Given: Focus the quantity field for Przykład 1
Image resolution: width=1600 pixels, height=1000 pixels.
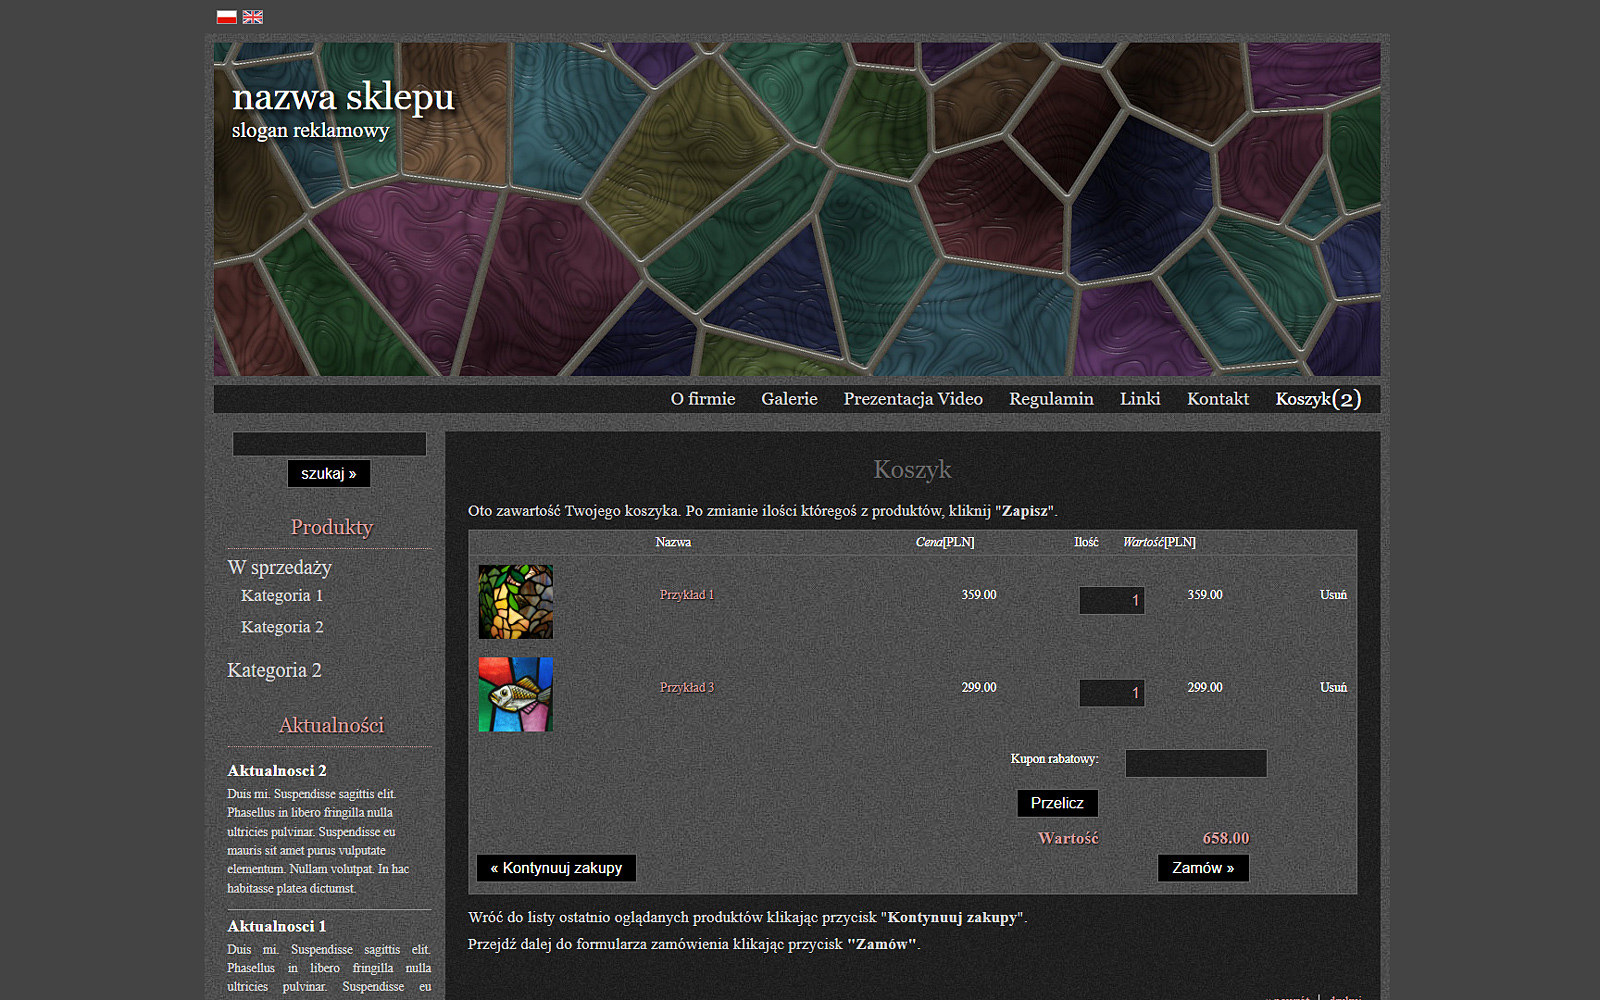Looking at the screenshot, I should click(1111, 600).
